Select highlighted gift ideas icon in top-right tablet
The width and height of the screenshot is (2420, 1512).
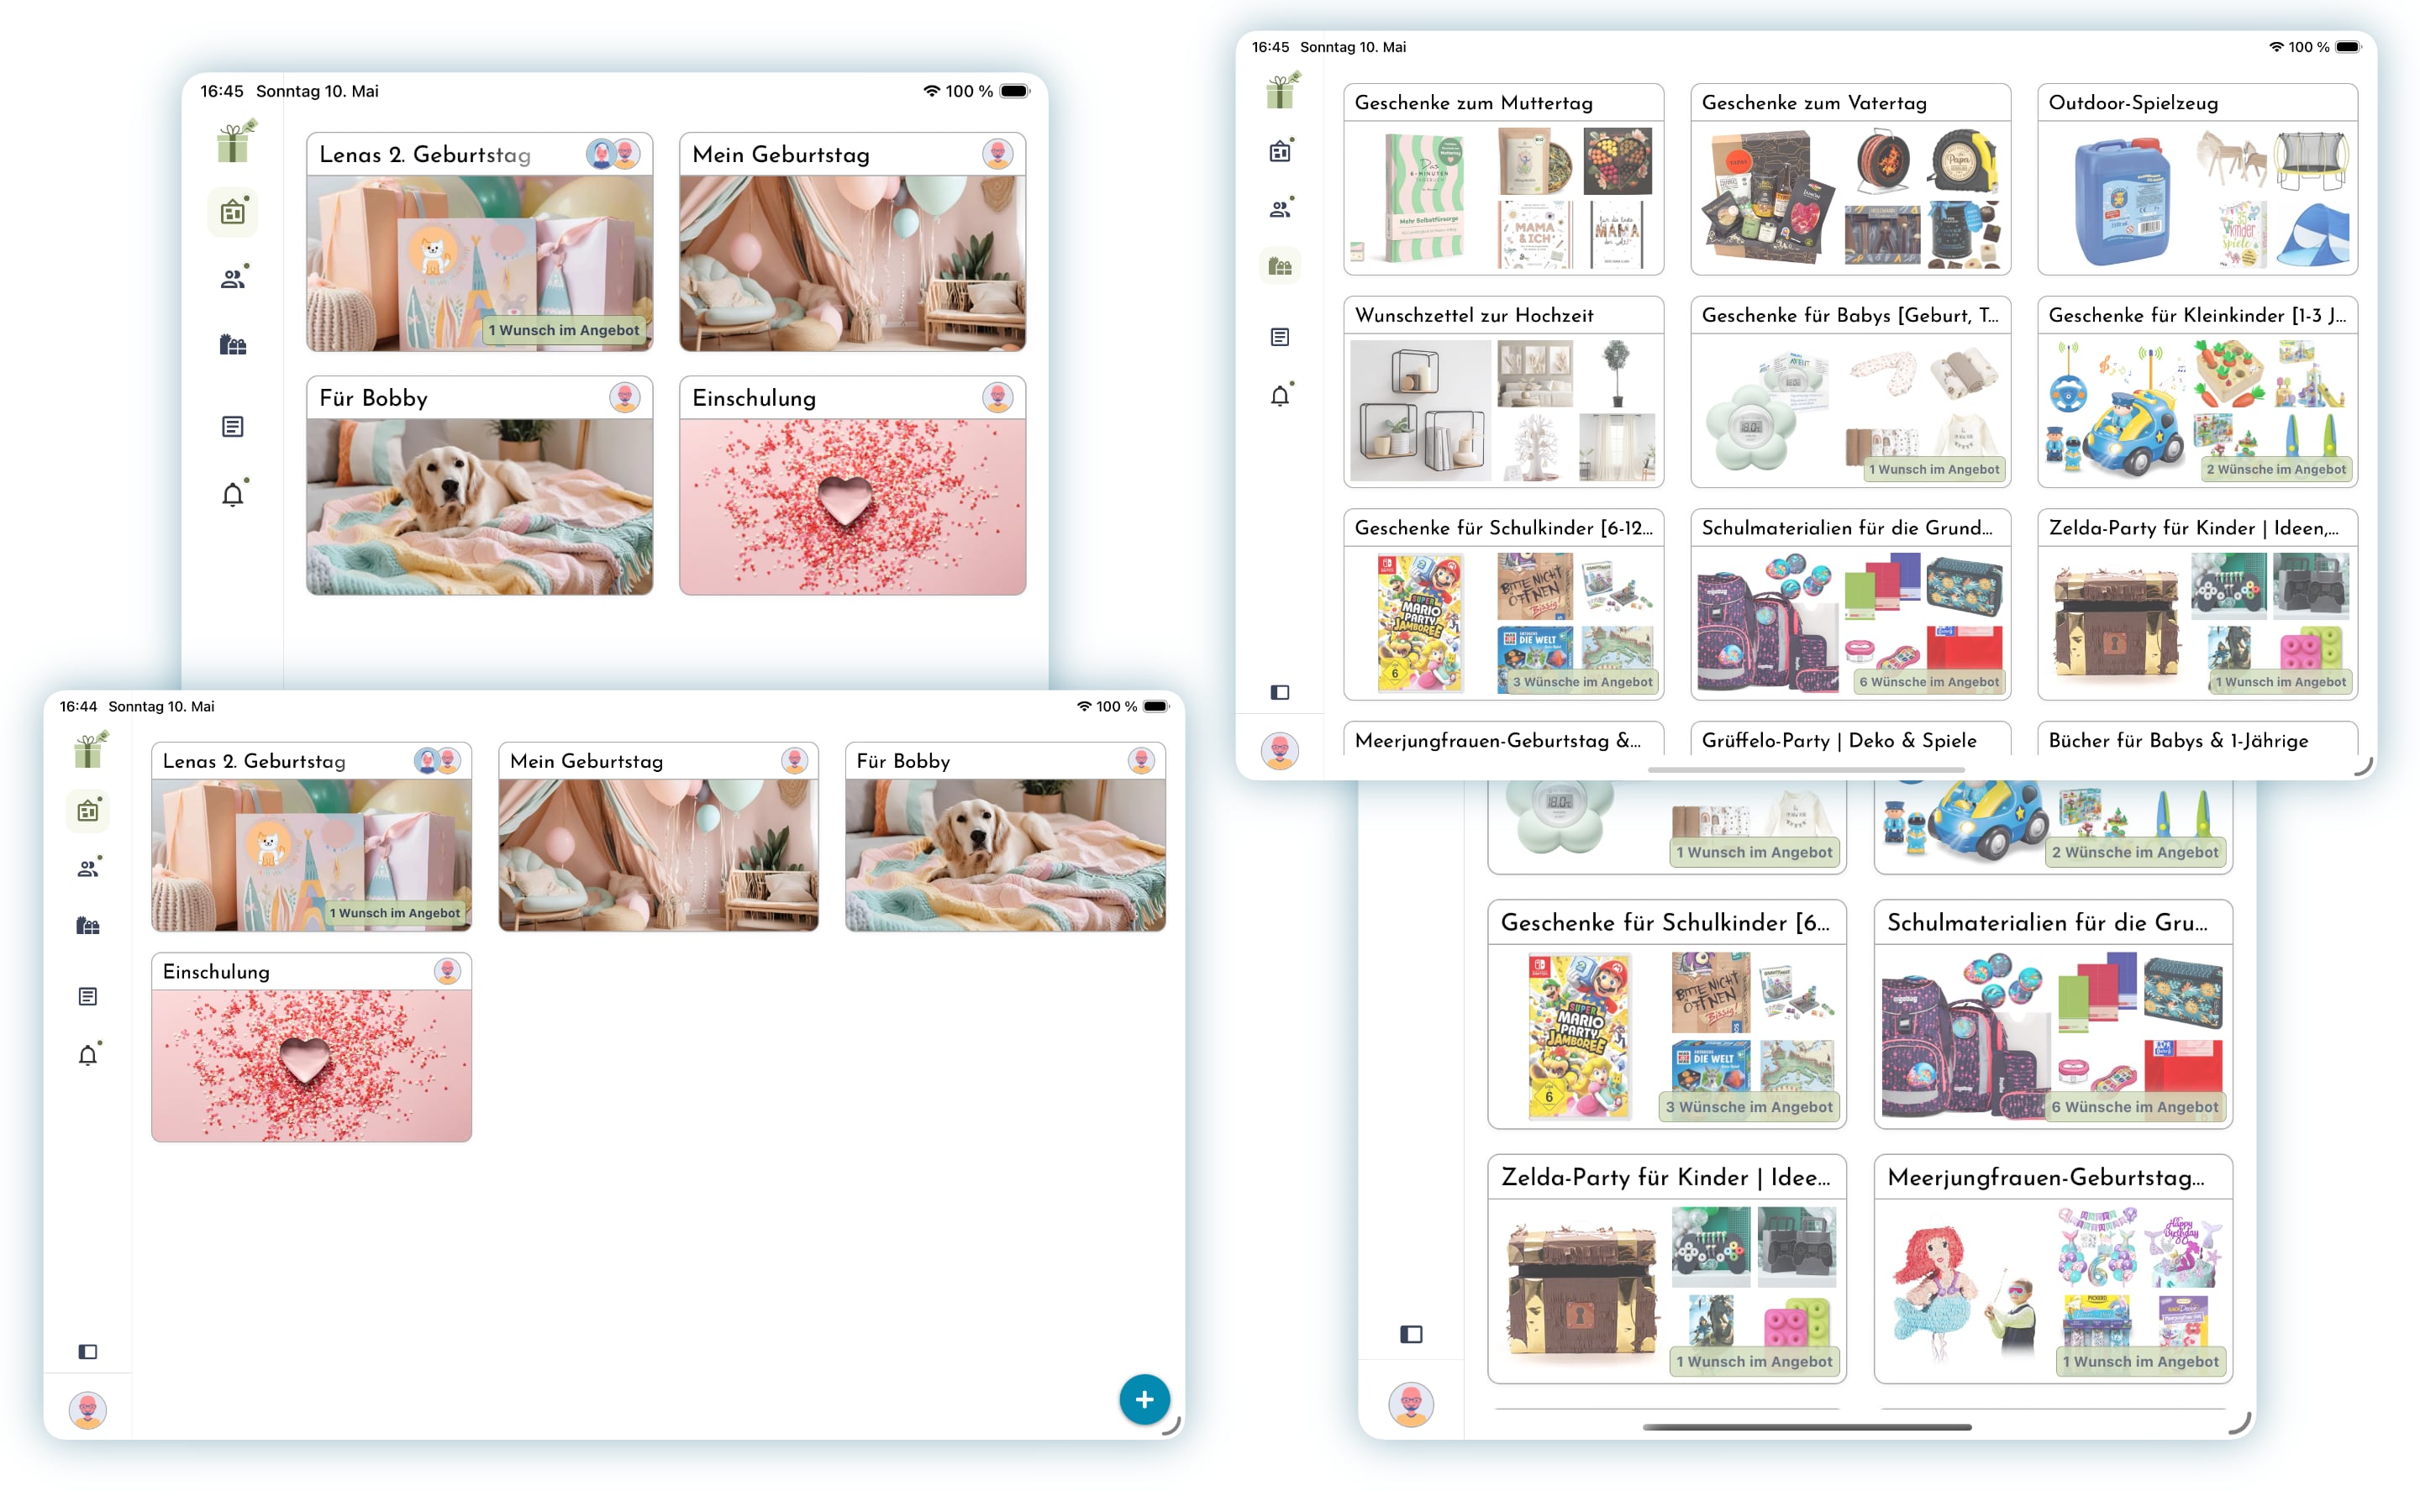(x=1280, y=266)
